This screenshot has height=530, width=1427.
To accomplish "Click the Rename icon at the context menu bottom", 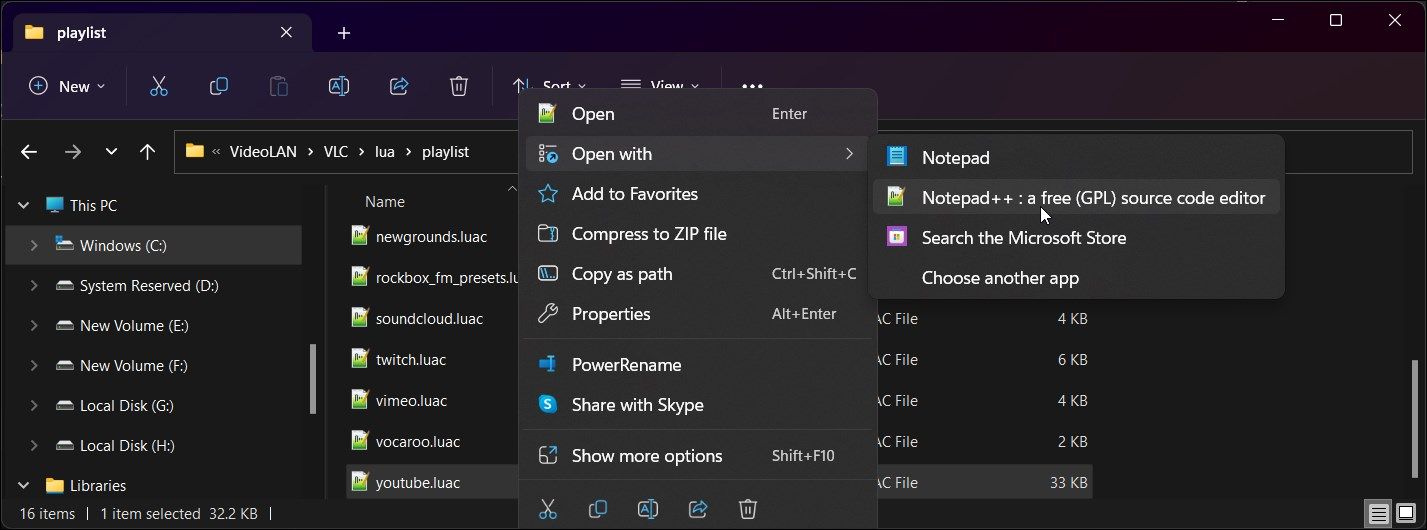I will [648, 509].
